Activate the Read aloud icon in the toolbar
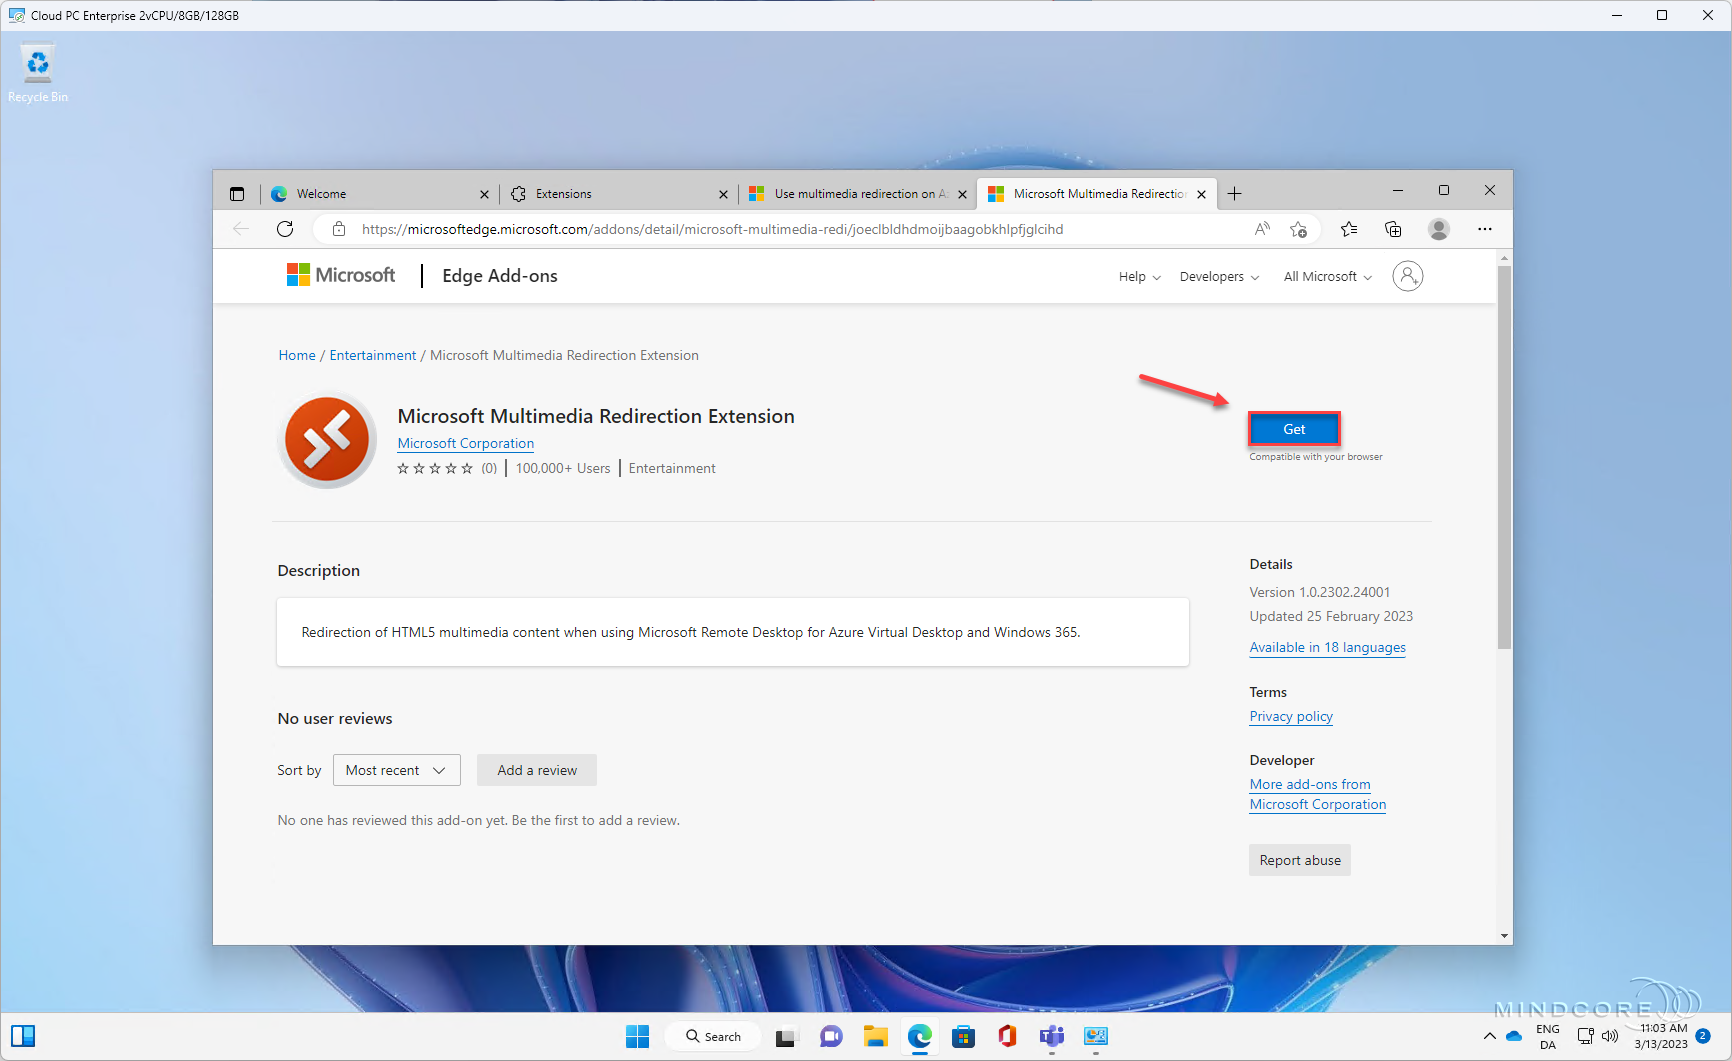 pos(1261,229)
